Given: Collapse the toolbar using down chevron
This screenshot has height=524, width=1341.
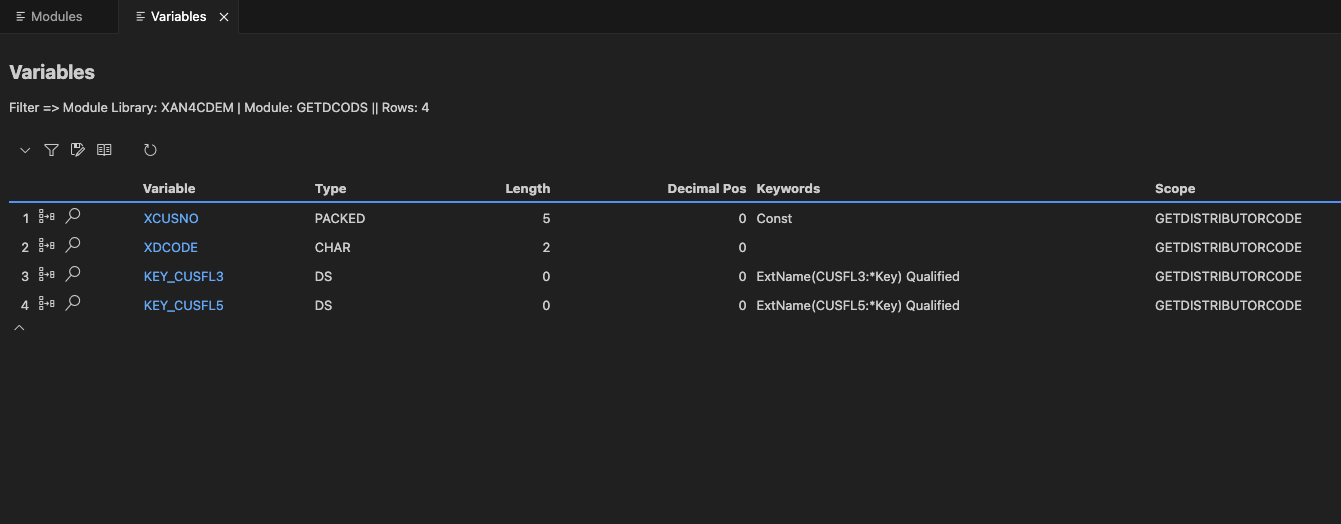Looking at the screenshot, I should coord(25,150).
